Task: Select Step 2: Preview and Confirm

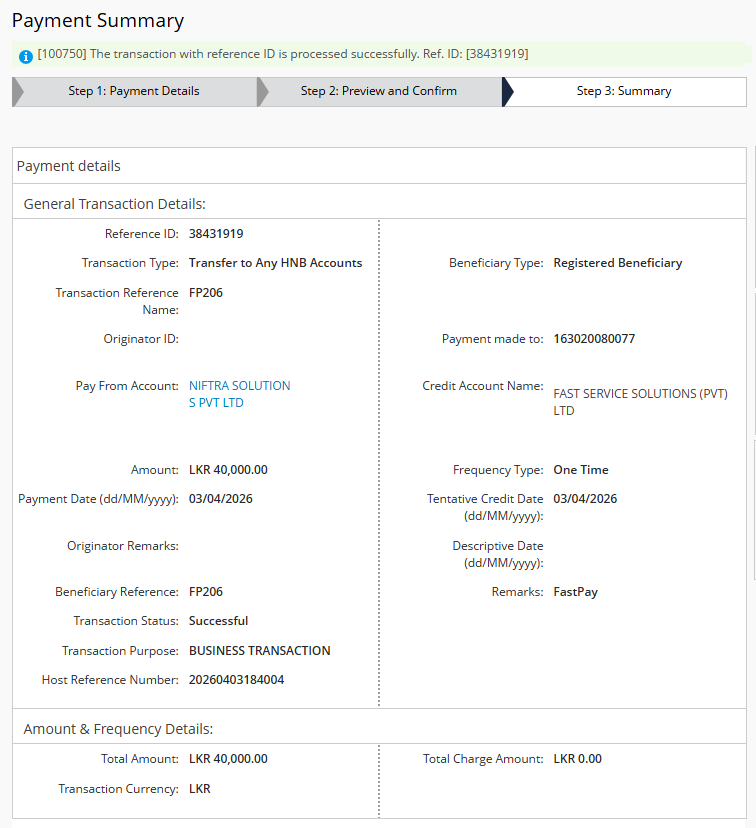Action: [378, 91]
